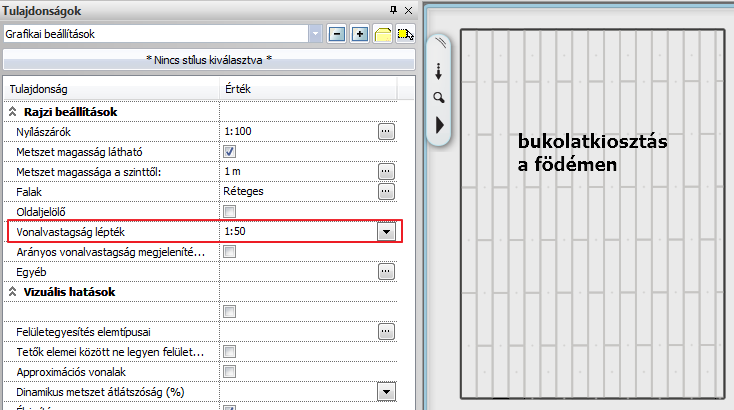Click the 'Nincs stílus kiválasztva' style button

pyautogui.click(x=208, y=60)
